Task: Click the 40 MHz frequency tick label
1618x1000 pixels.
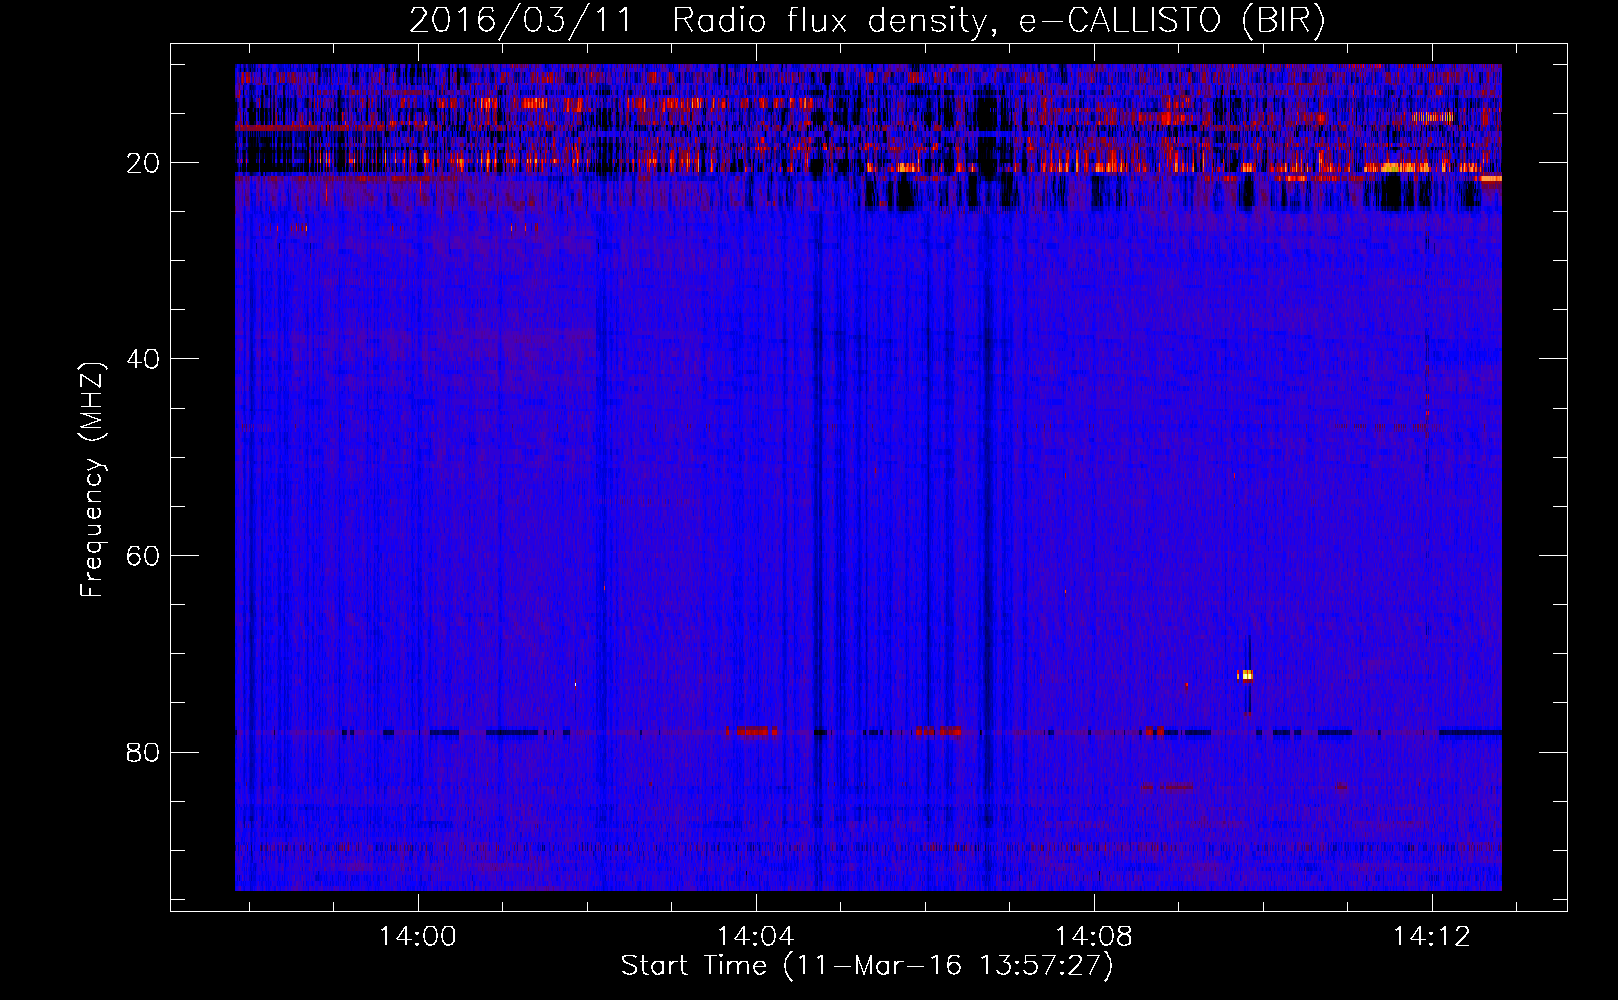Action: coord(143,359)
